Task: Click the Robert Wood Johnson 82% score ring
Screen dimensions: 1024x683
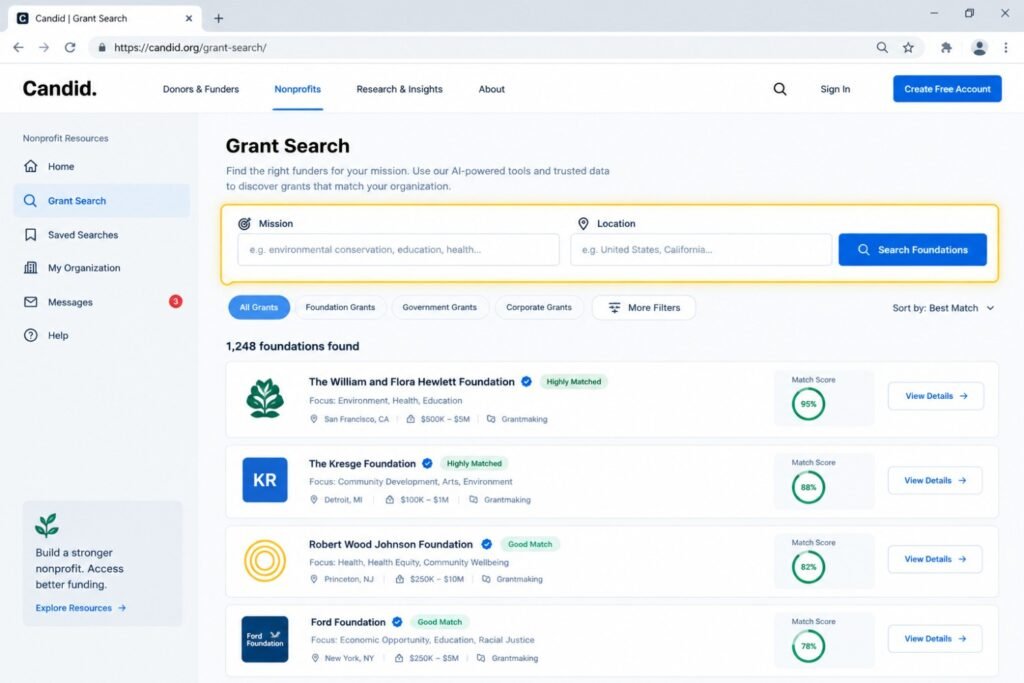Action: click(808, 567)
